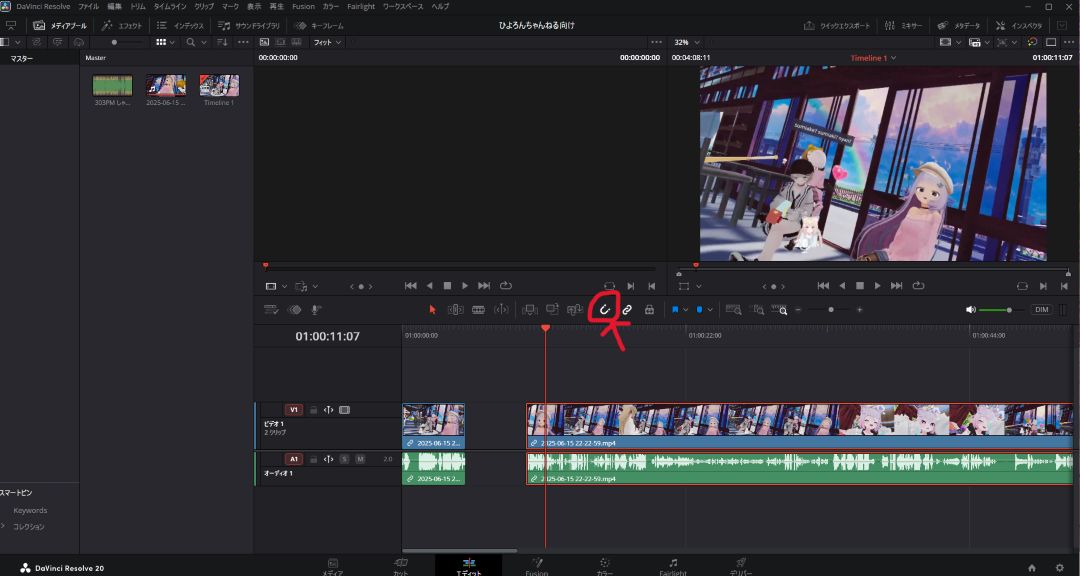Solo audio track A1 with S button

344,459
